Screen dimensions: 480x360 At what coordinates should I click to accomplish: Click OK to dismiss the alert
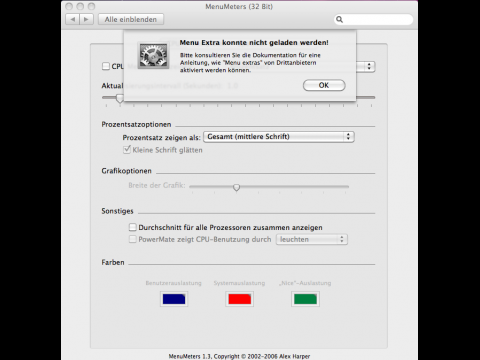[x=324, y=85]
